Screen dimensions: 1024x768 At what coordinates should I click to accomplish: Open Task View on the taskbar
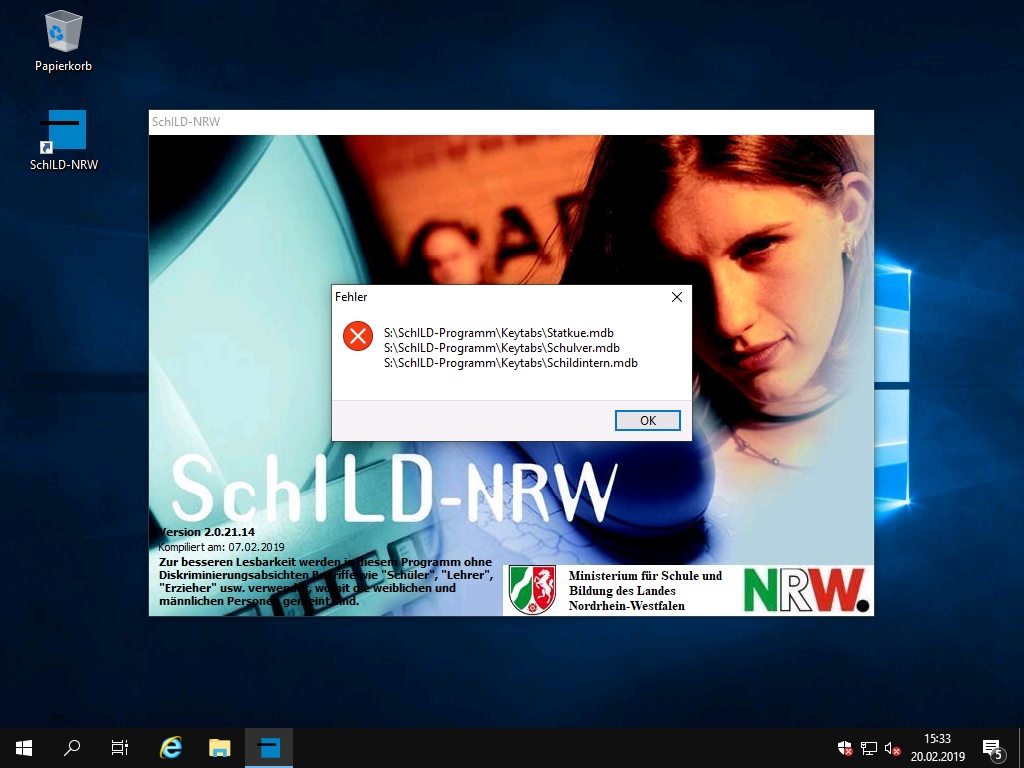tap(120, 748)
